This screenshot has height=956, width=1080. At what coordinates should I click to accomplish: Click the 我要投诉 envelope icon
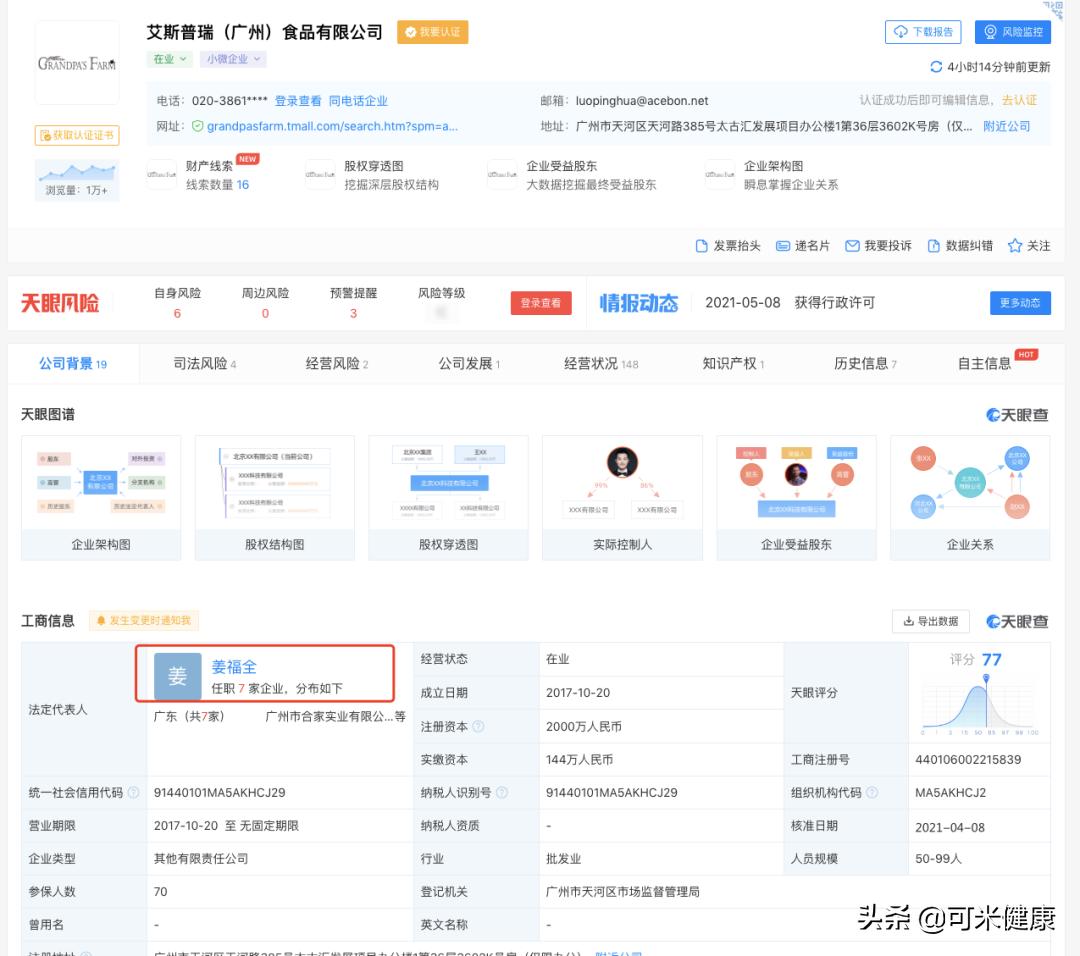[852, 245]
